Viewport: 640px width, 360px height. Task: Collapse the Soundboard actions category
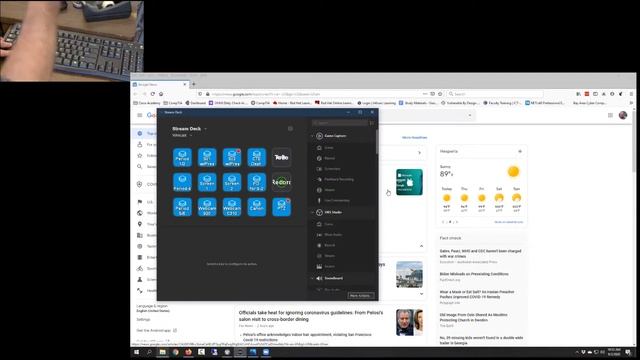tap(313, 278)
